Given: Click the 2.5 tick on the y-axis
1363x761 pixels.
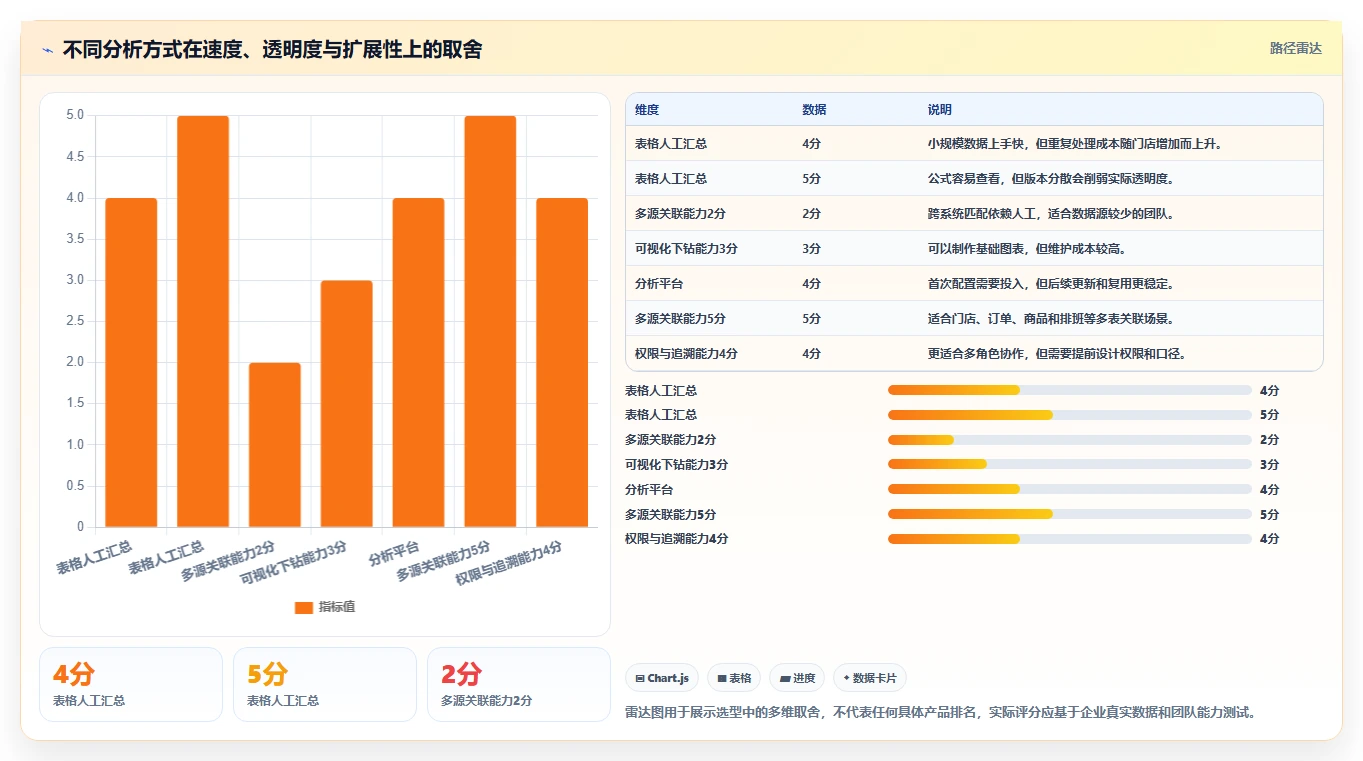Looking at the screenshot, I should pos(75,321).
